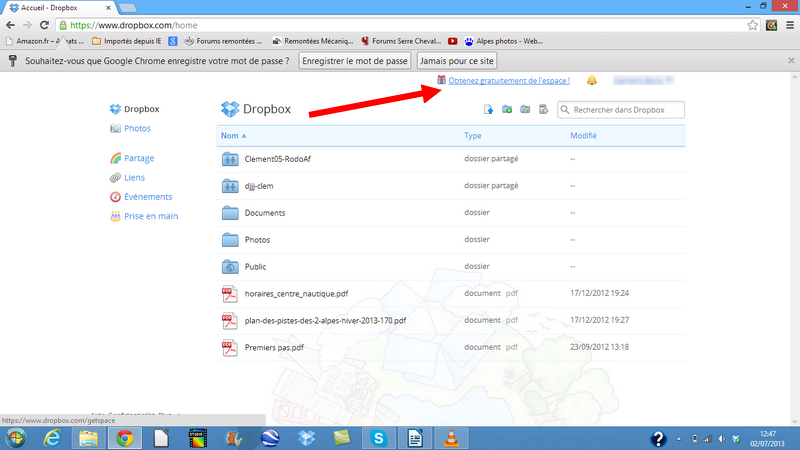This screenshot has width=800, height=450.
Task: Show hidden tray icons arrow
Action: point(679,439)
